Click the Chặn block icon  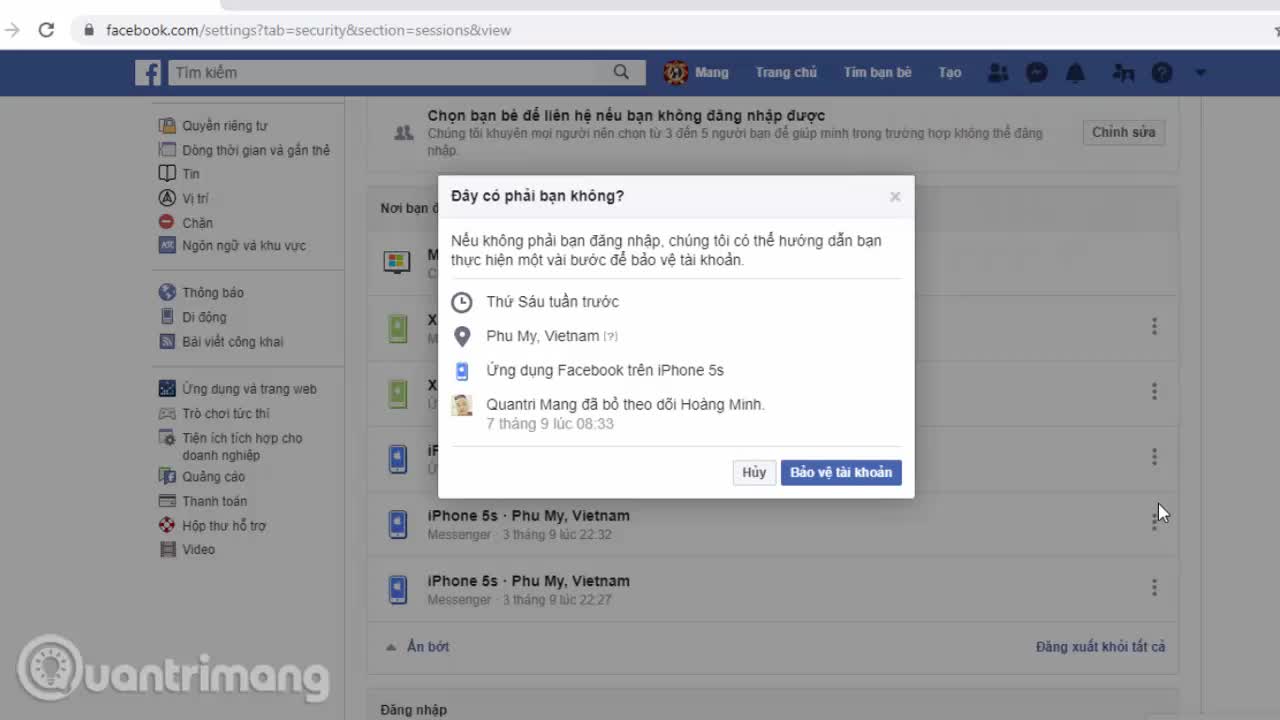click(x=167, y=222)
